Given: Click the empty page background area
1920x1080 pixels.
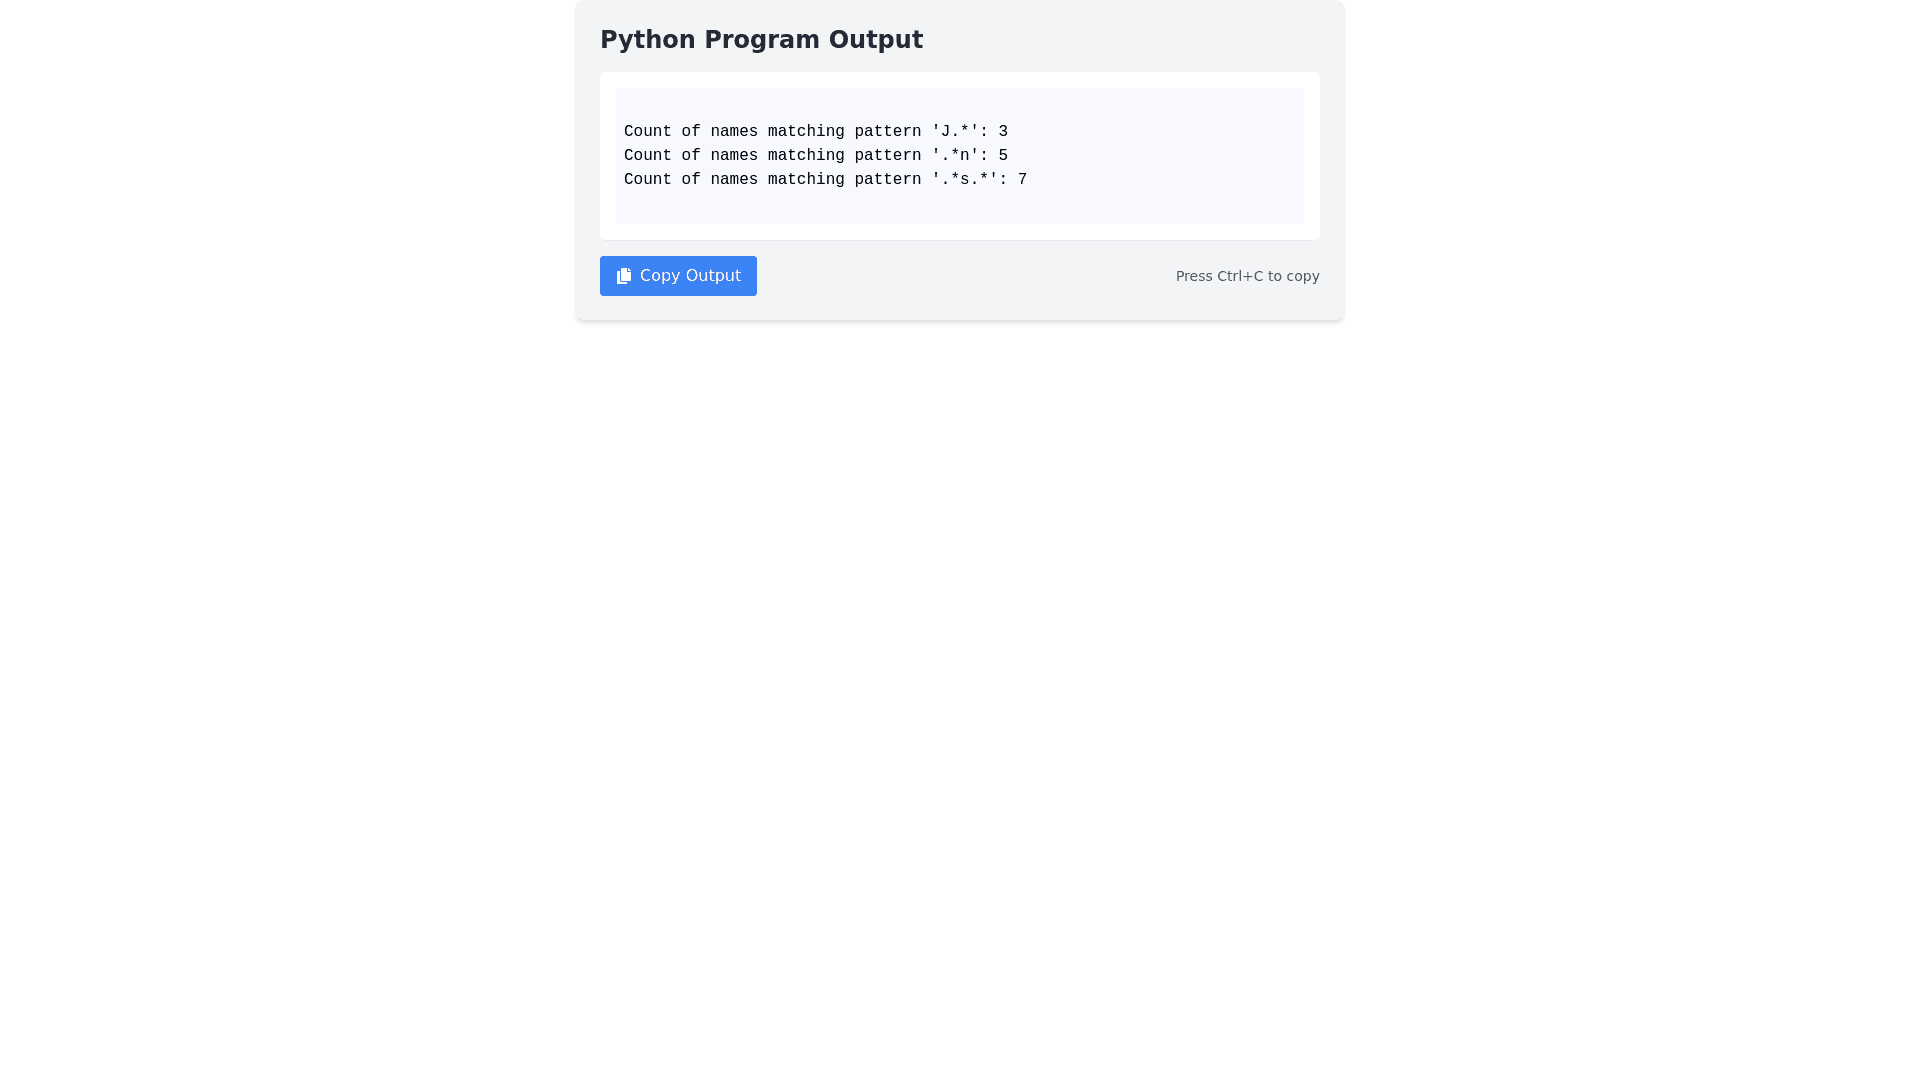Looking at the screenshot, I should tap(960, 700).
